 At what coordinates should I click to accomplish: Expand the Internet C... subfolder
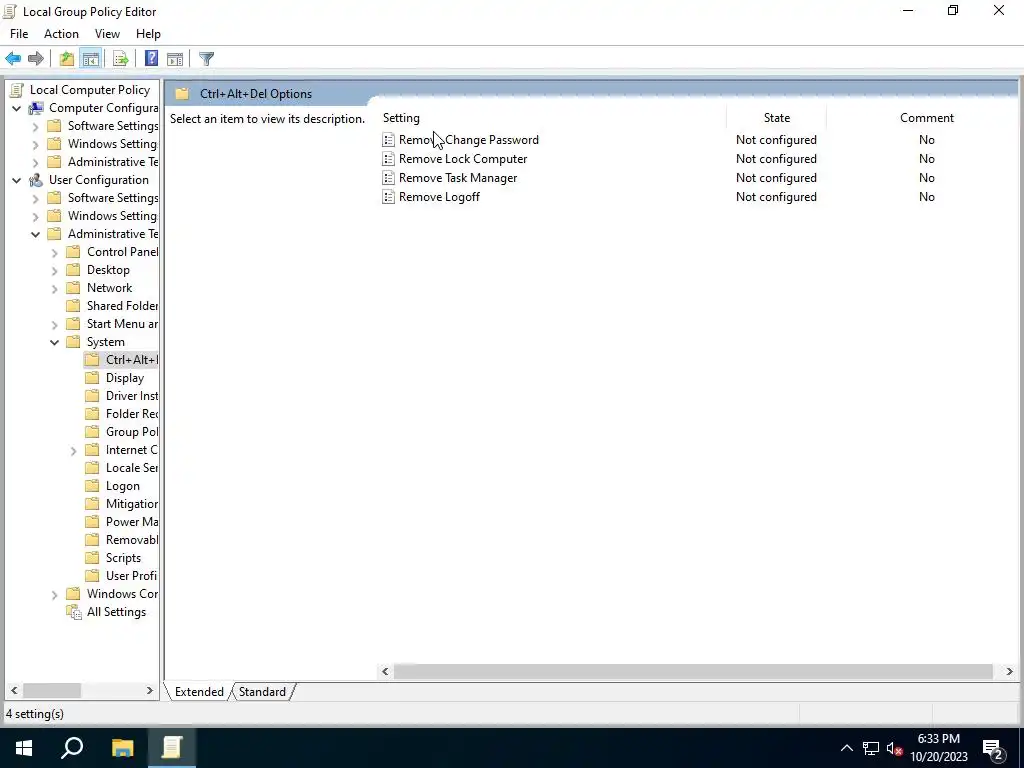pyautogui.click(x=74, y=451)
